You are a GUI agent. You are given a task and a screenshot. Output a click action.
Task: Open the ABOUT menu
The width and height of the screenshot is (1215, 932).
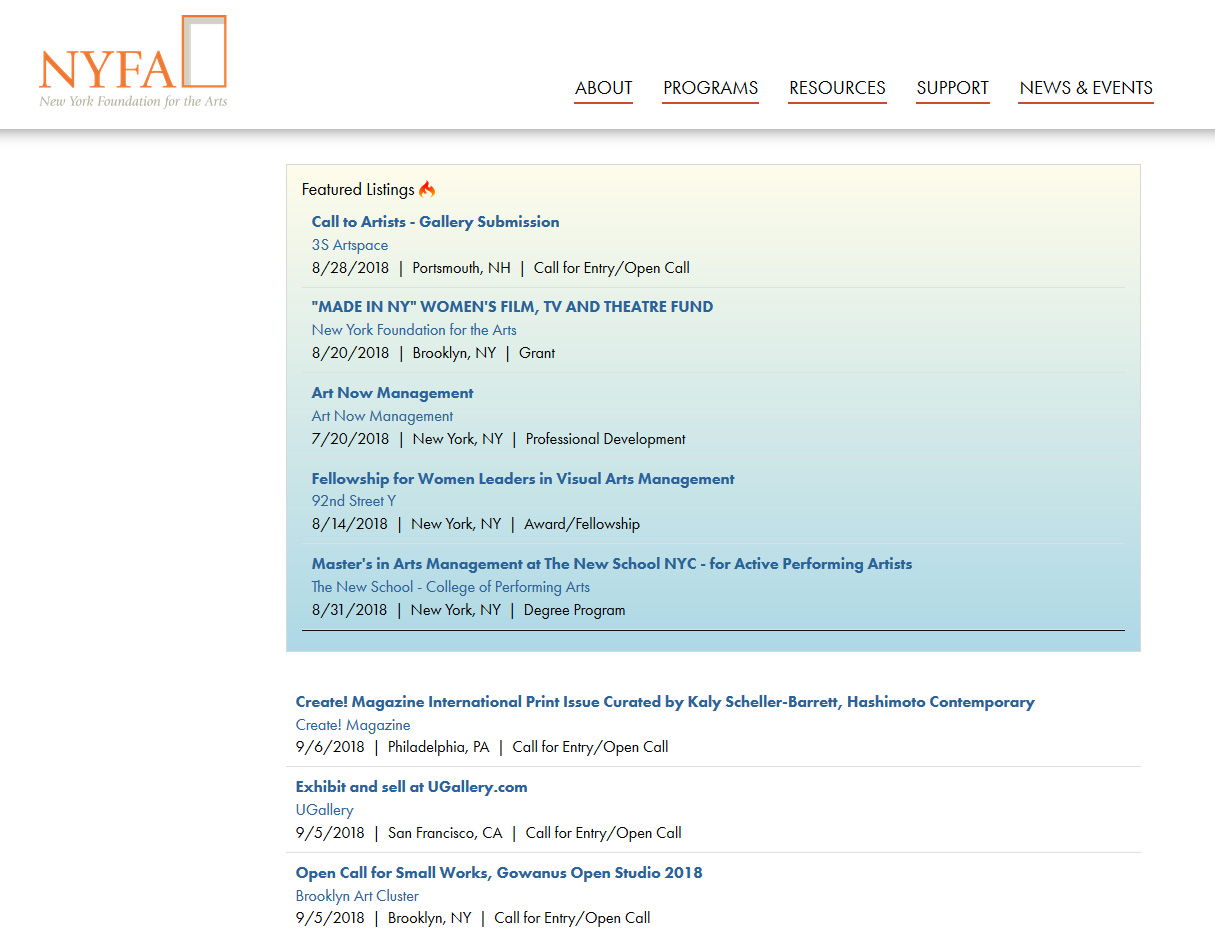click(x=603, y=88)
